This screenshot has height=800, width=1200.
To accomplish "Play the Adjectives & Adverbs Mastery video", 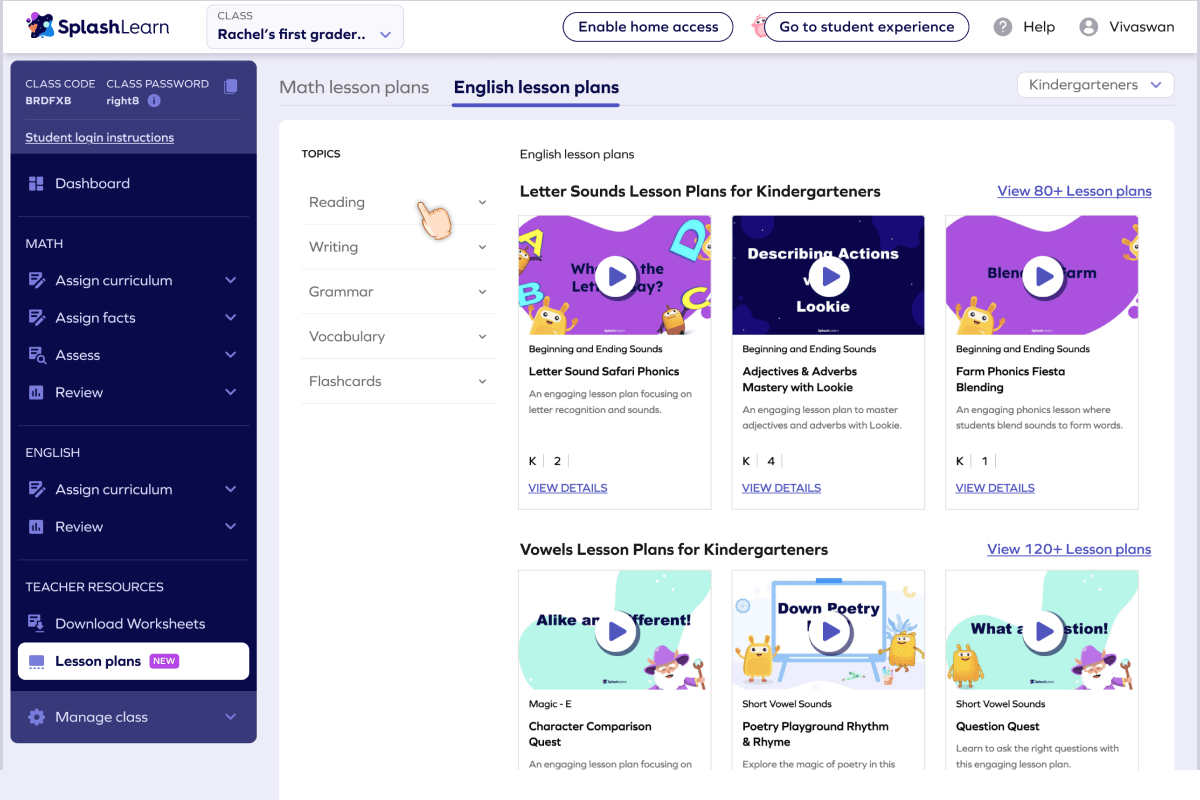I will pos(828,276).
